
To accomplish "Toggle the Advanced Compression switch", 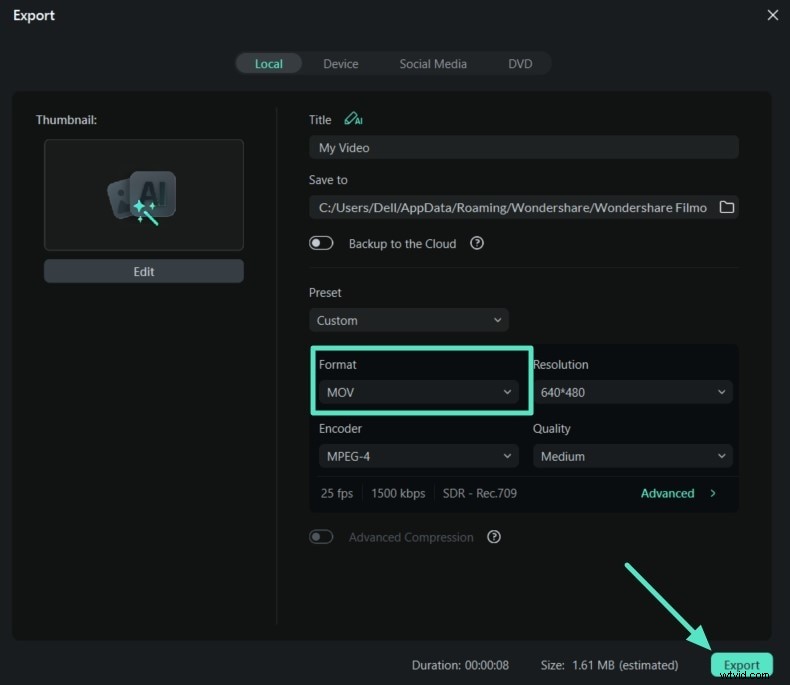I will [321, 537].
